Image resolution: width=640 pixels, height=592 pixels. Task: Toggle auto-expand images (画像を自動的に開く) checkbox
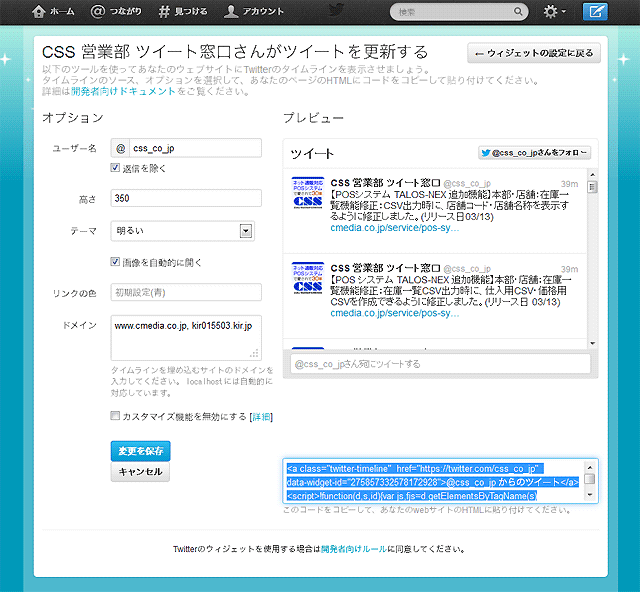click(x=115, y=262)
